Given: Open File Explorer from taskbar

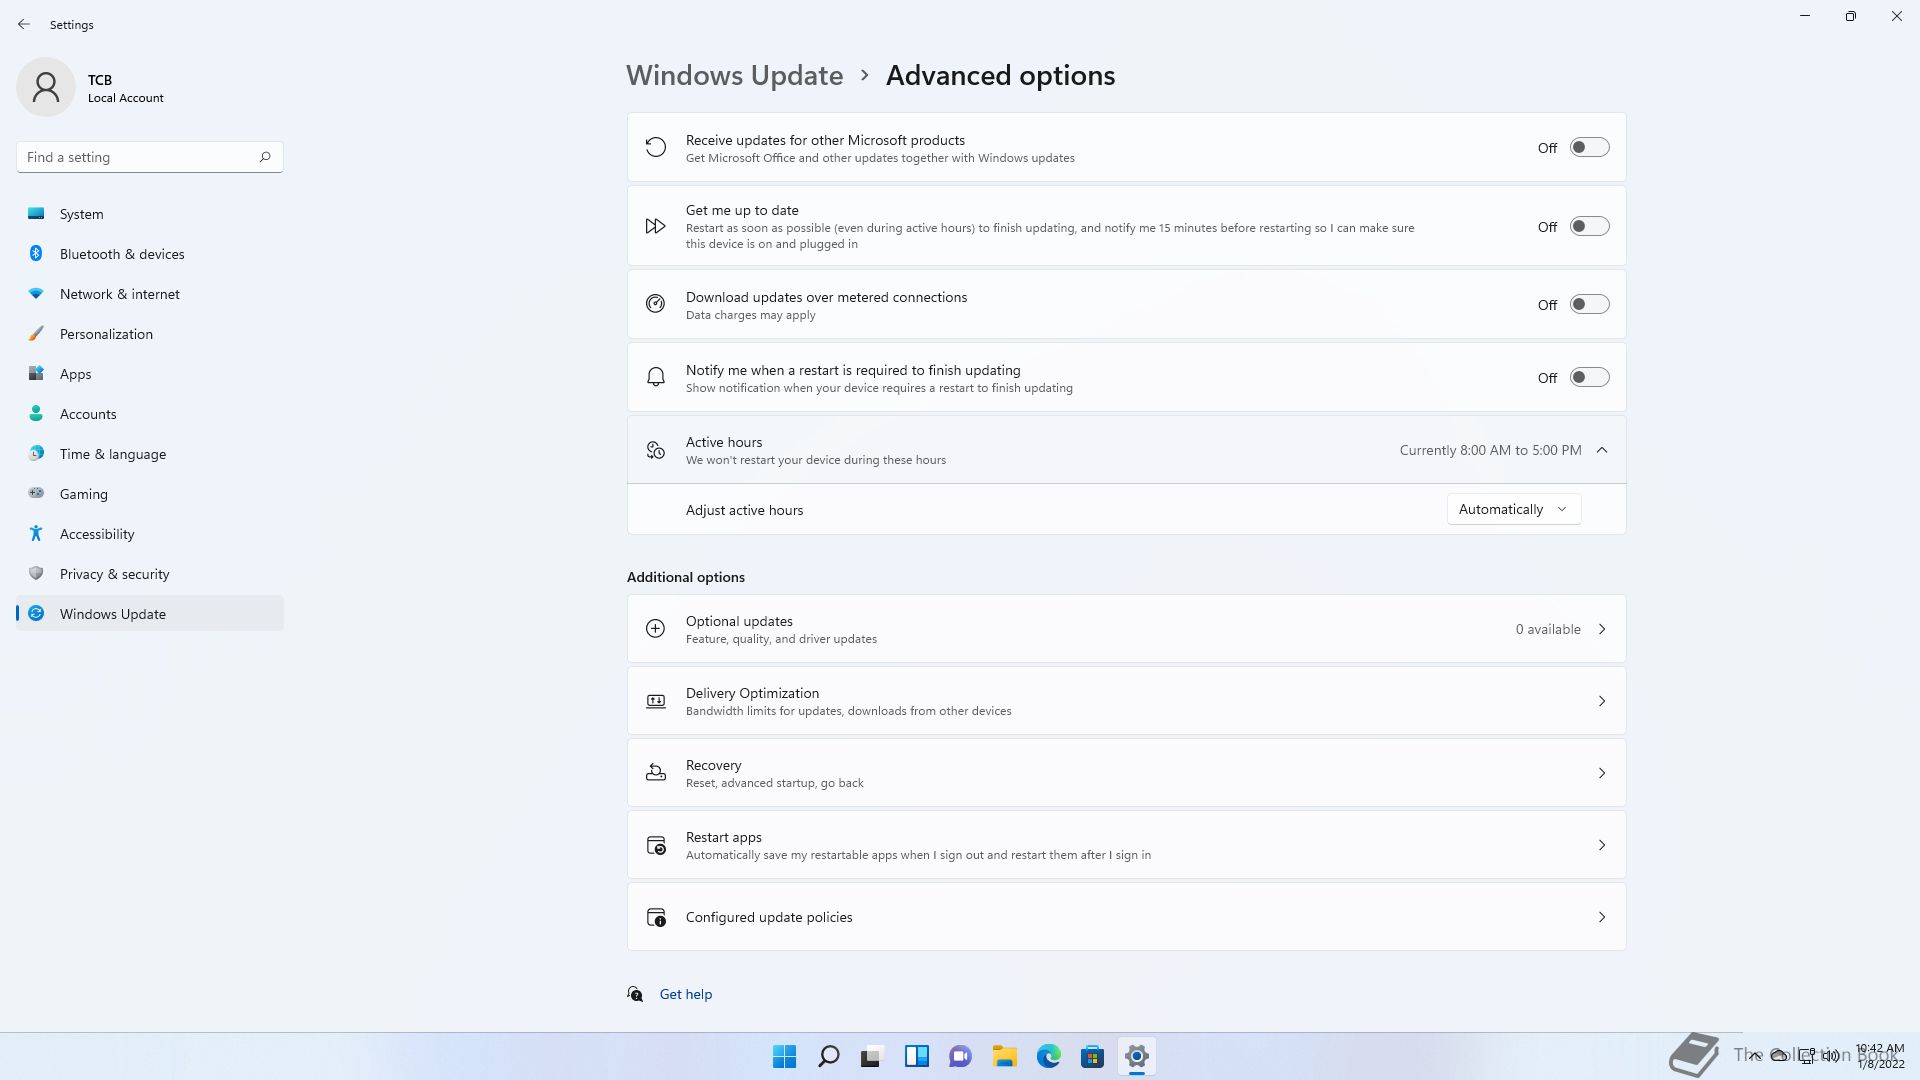Looking at the screenshot, I should tap(1005, 1056).
